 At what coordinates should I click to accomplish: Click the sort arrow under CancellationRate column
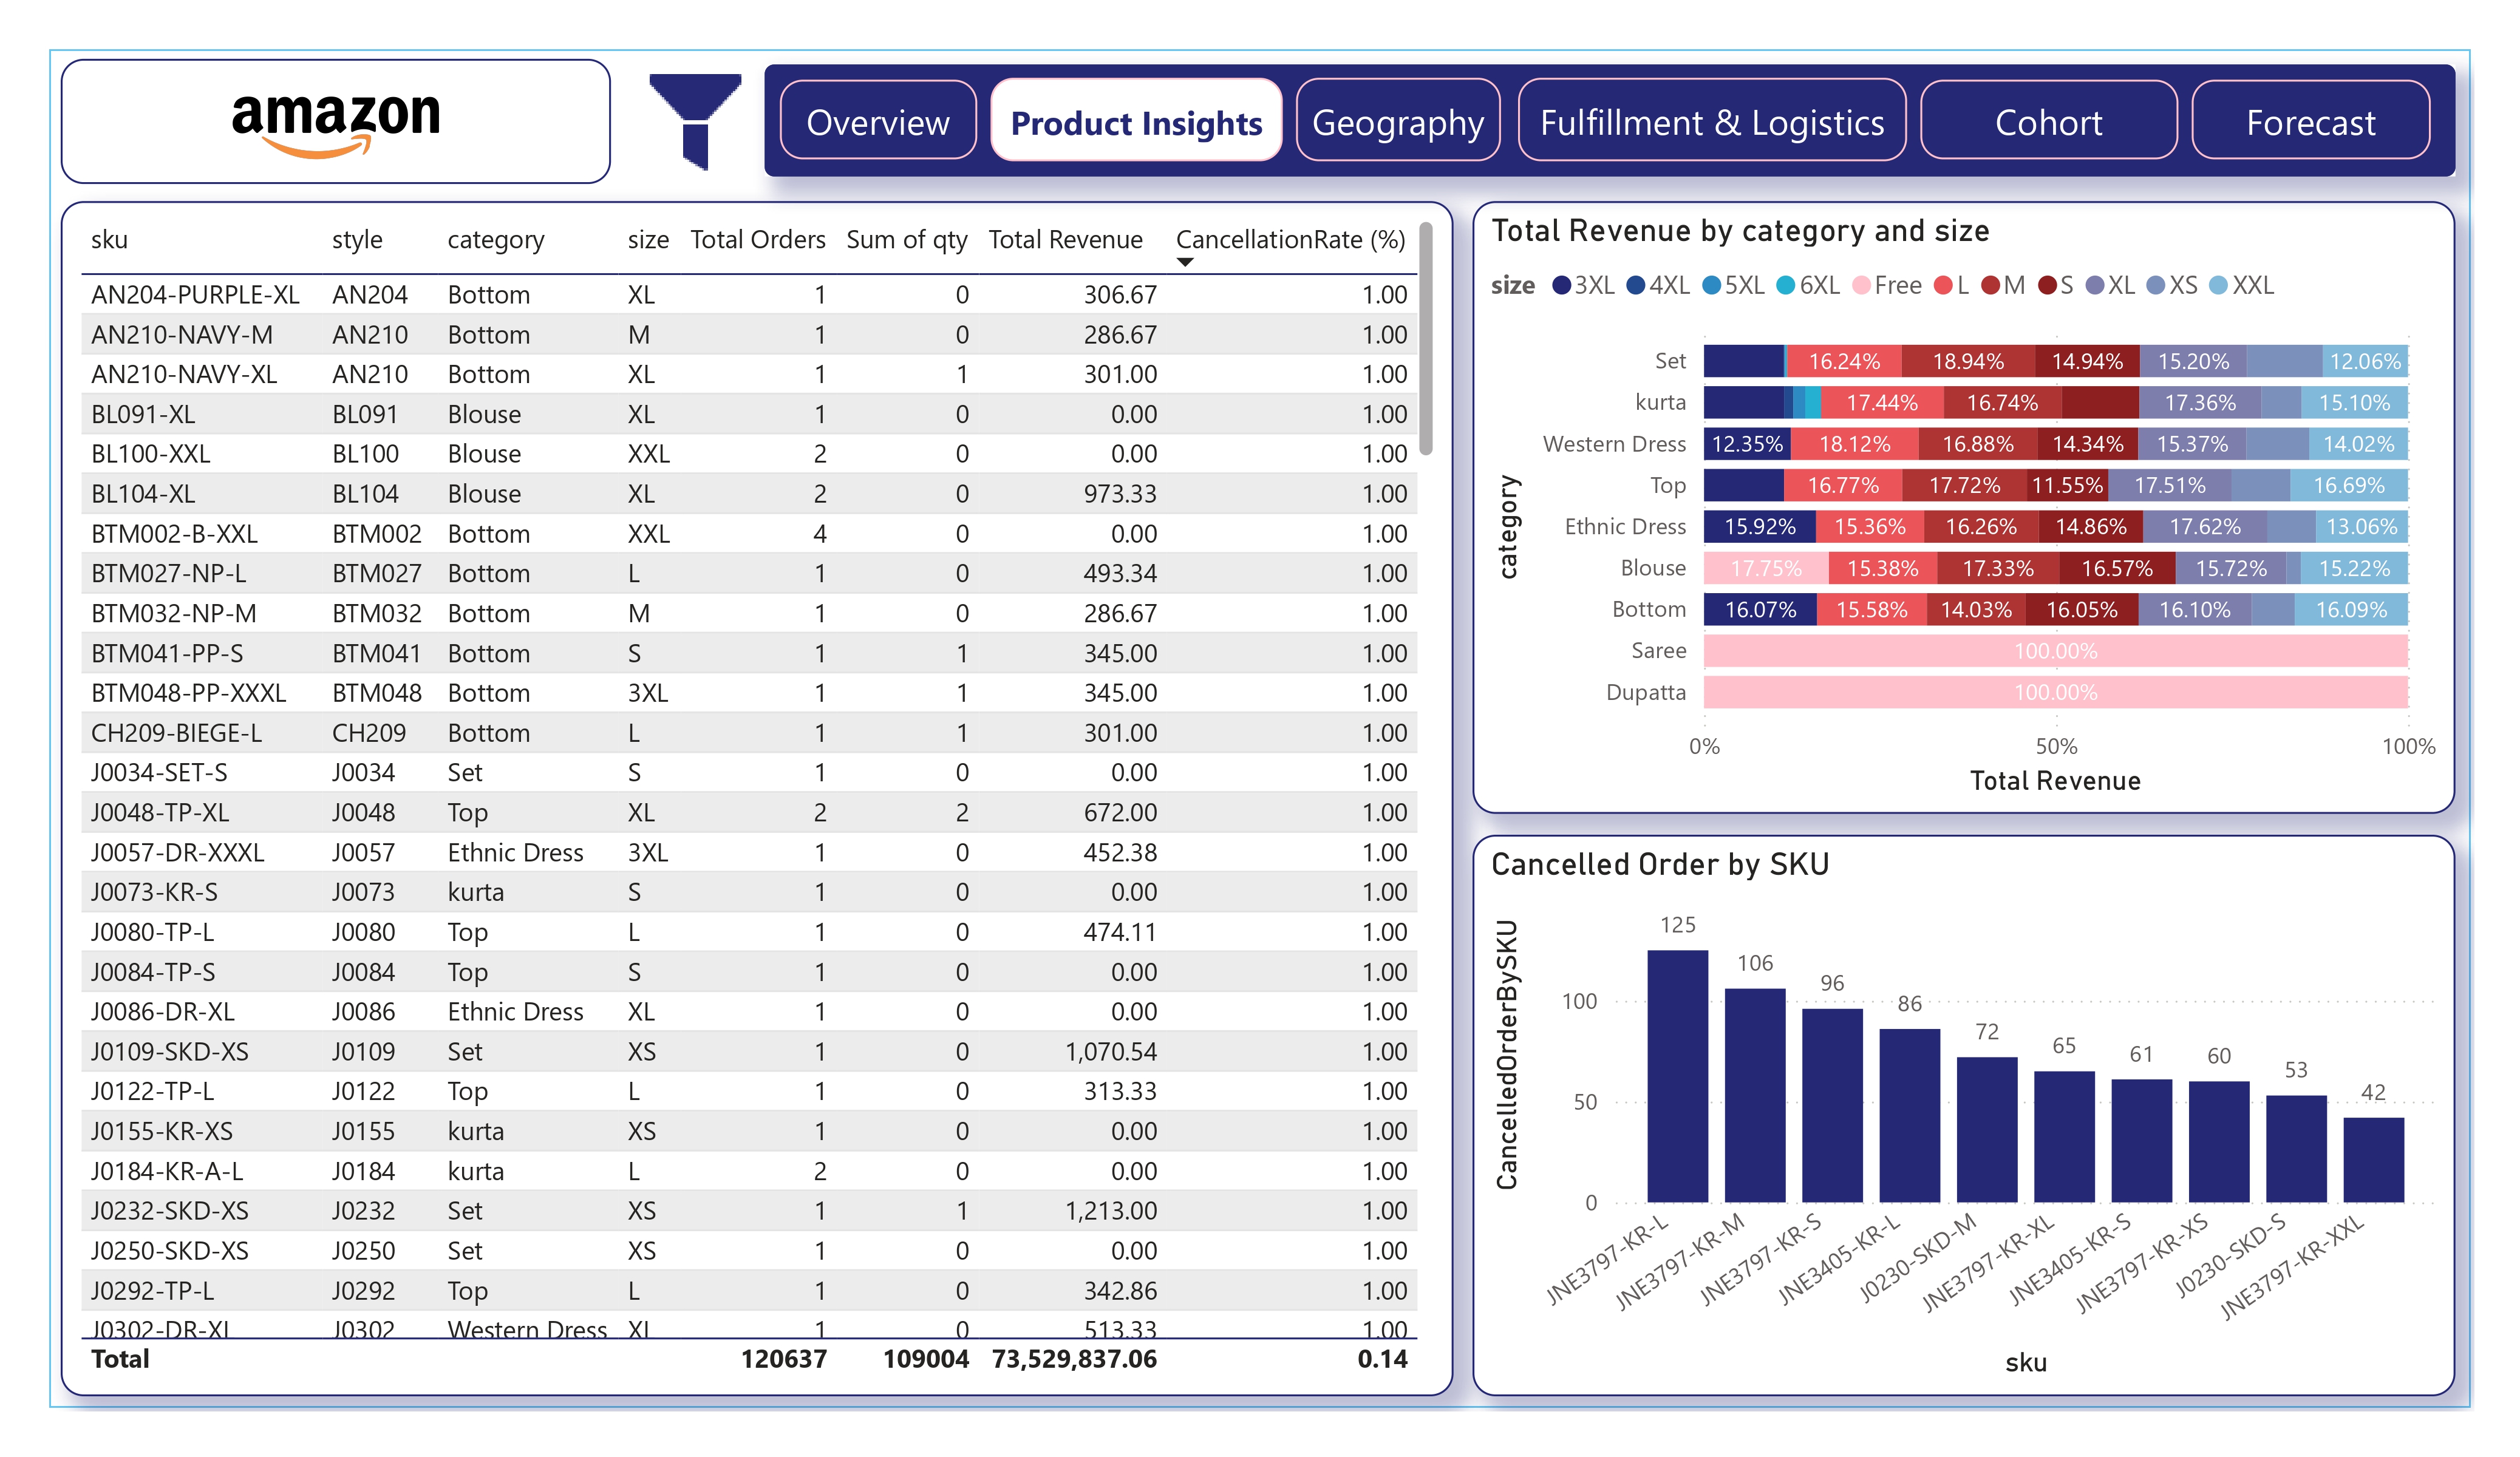(x=1185, y=263)
